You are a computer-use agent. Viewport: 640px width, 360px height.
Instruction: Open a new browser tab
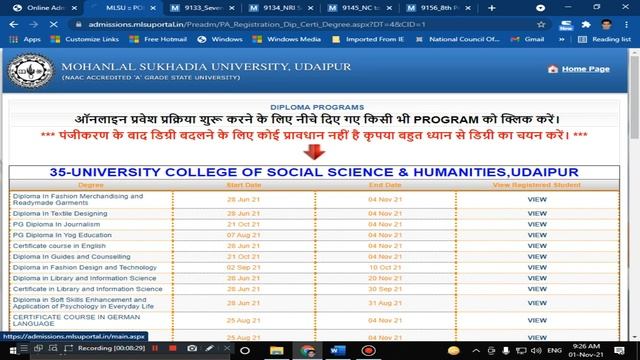(491, 8)
